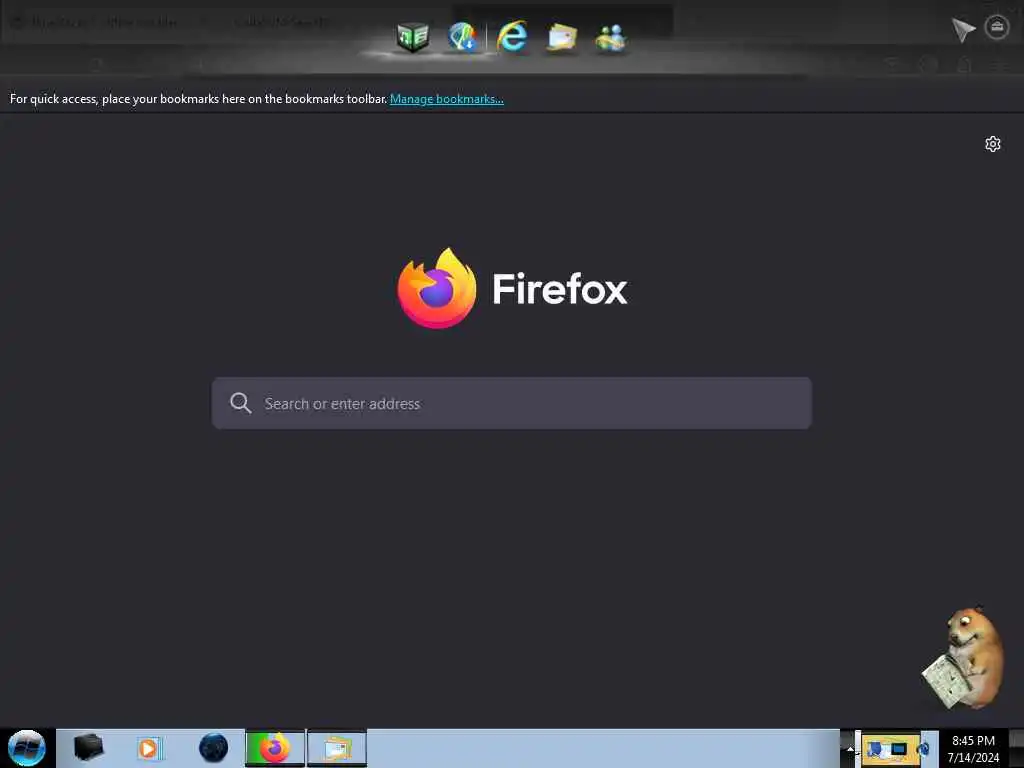Open the mail envelope dock icon
Image resolution: width=1024 pixels, height=768 pixels.
(x=562, y=37)
